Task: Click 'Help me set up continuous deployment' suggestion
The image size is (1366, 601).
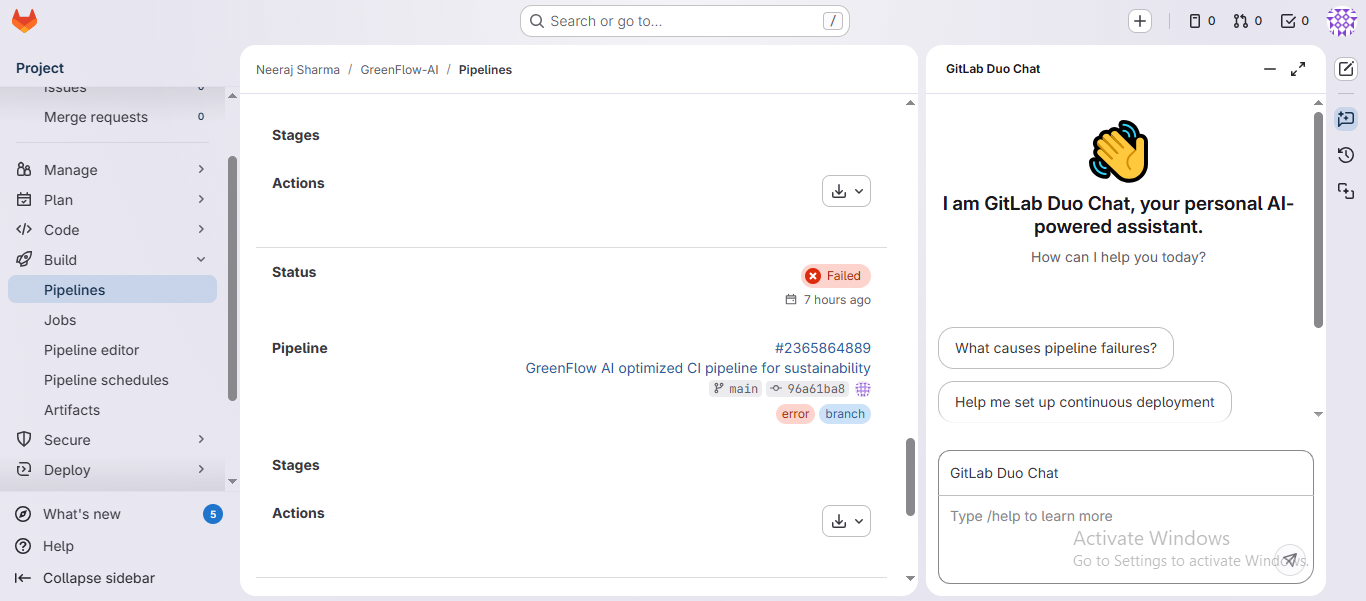Action: pos(1085,402)
